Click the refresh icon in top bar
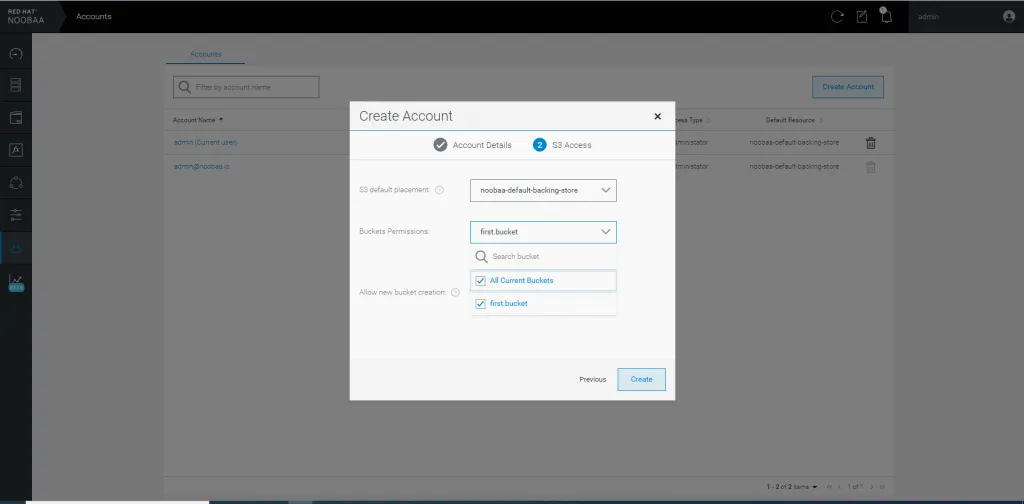This screenshot has height=504, width=1024. [837, 17]
